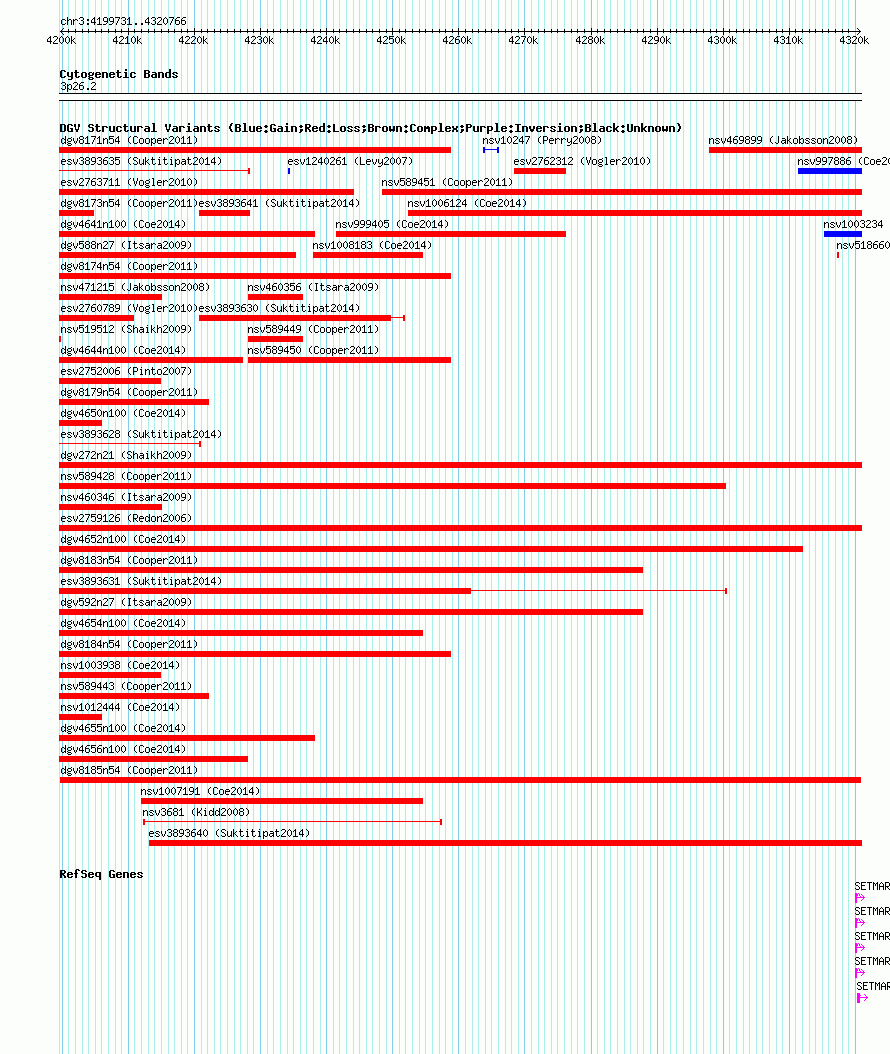The width and height of the screenshot is (890, 1054).
Task: Click the 4300k ruler position
Action: (x=722, y=40)
